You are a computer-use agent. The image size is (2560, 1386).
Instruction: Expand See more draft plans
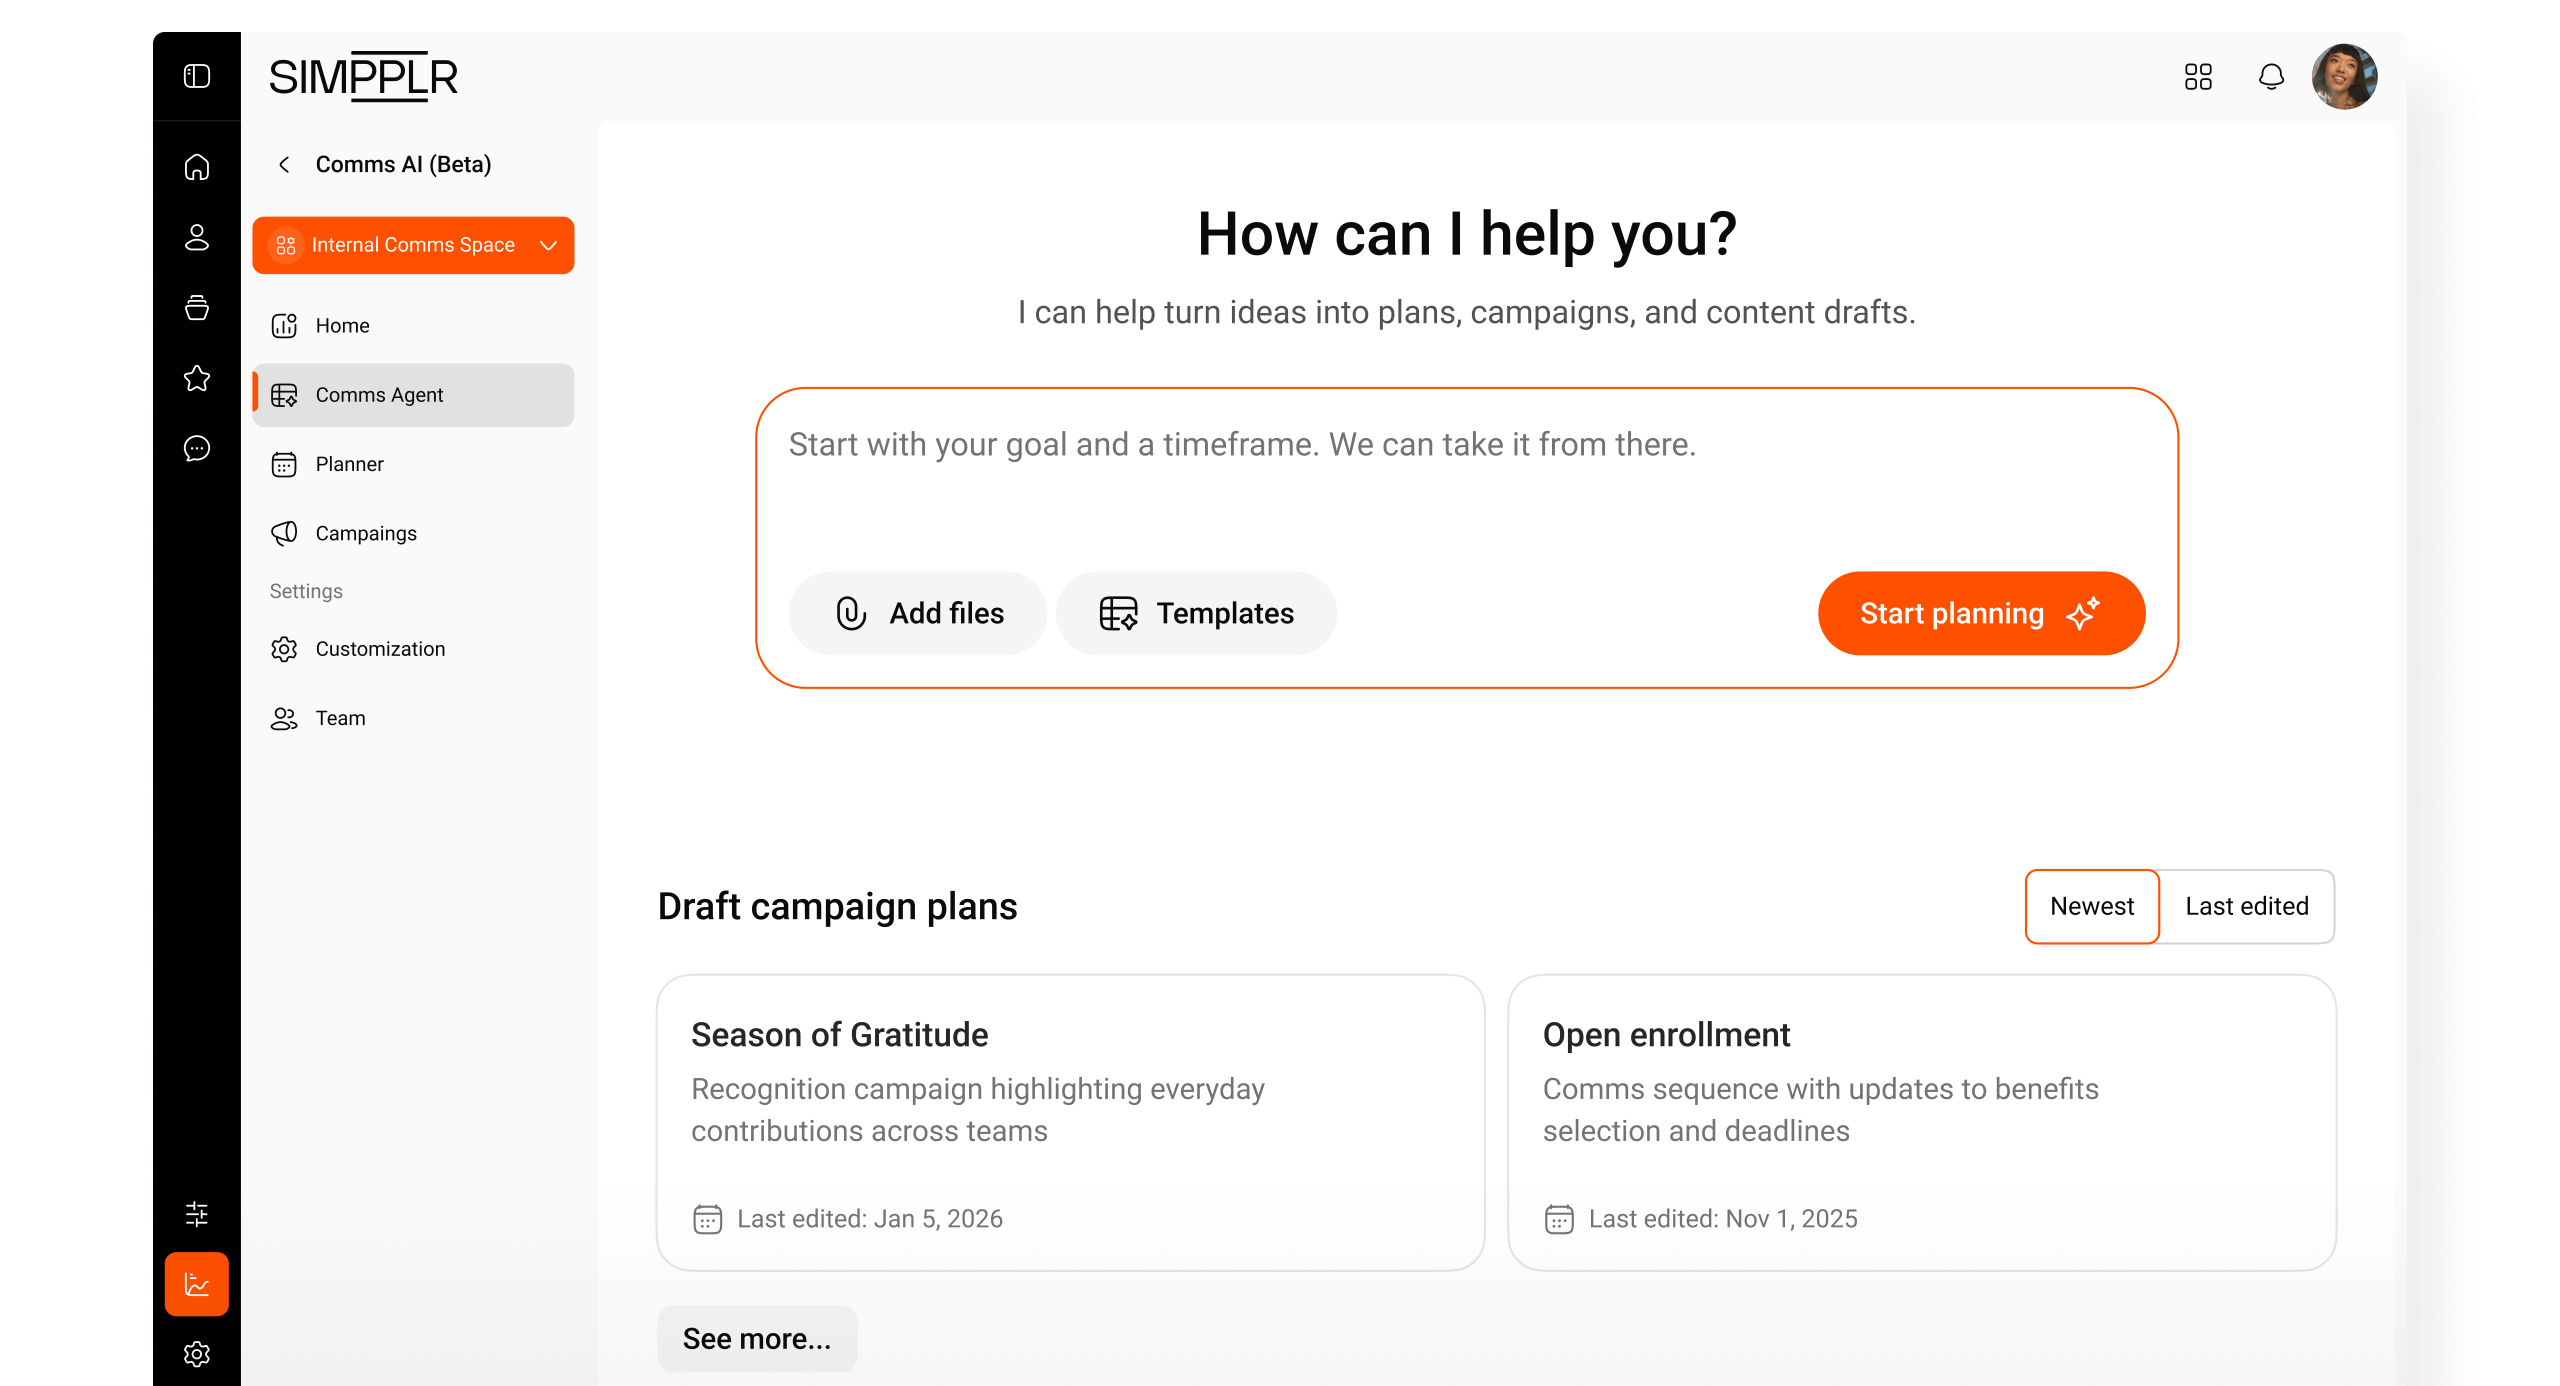pos(757,1339)
